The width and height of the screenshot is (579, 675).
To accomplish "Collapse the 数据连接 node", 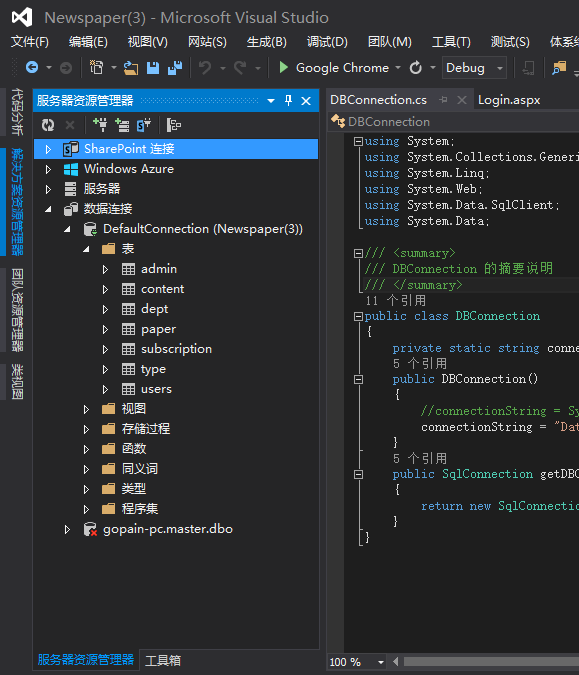I will tap(49, 209).
